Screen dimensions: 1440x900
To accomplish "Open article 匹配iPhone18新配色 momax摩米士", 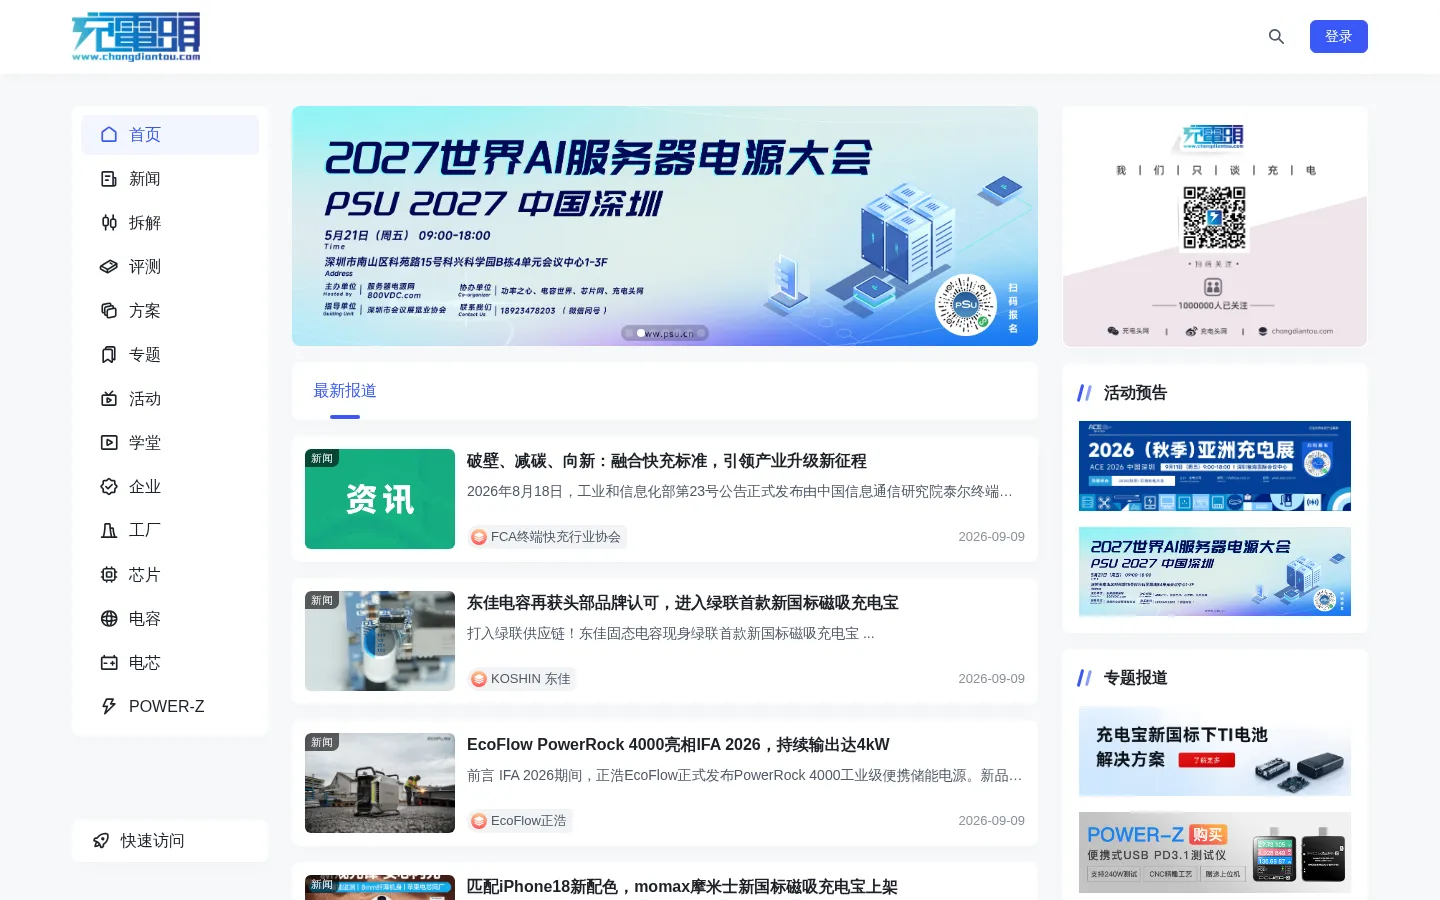I will tap(682, 886).
